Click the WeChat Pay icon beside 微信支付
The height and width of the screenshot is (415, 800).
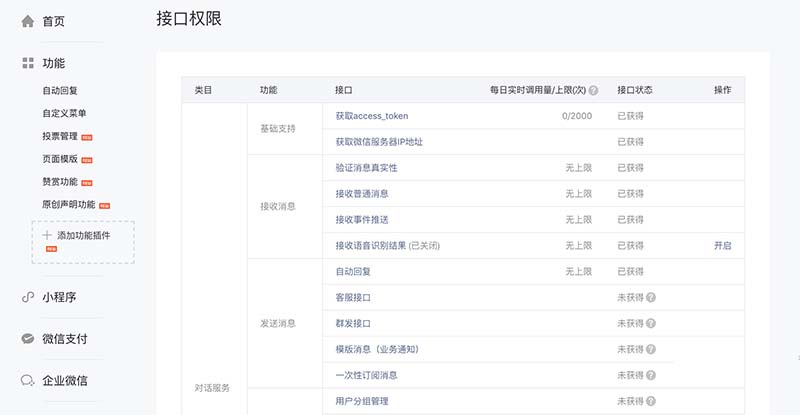point(28,338)
